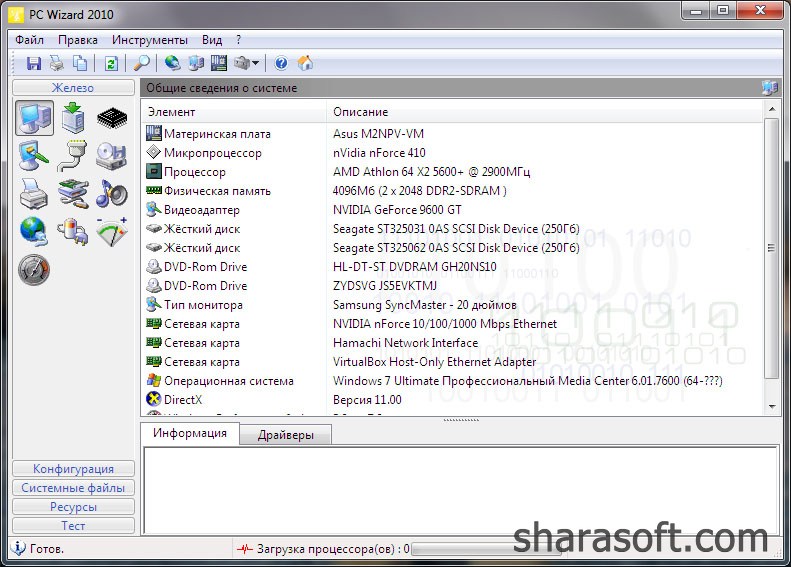Click the list scrollbar down arrow
The height and width of the screenshot is (567, 791).
pyautogui.click(x=771, y=407)
